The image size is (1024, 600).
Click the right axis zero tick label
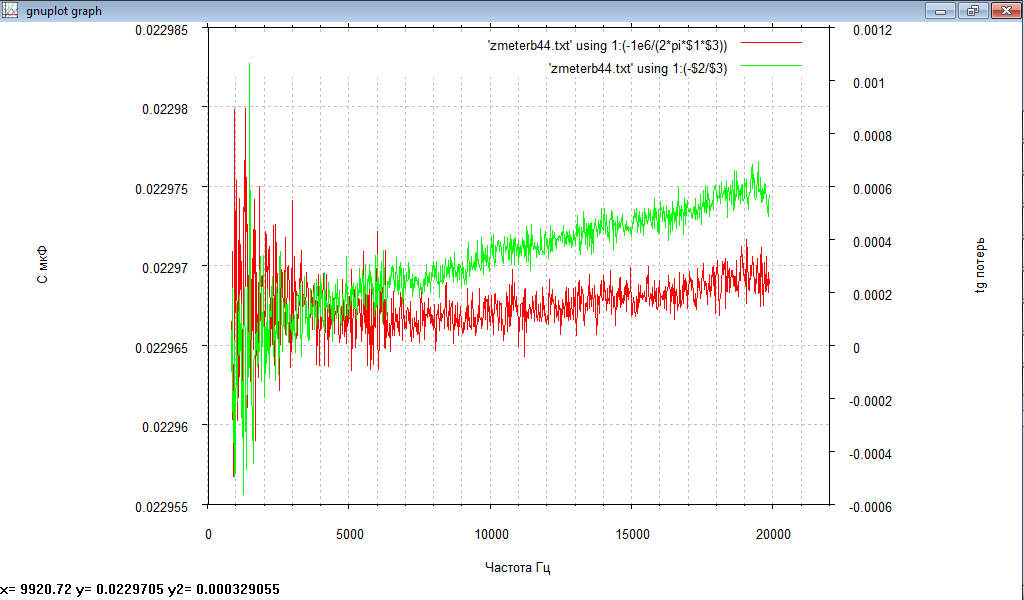[x=856, y=348]
